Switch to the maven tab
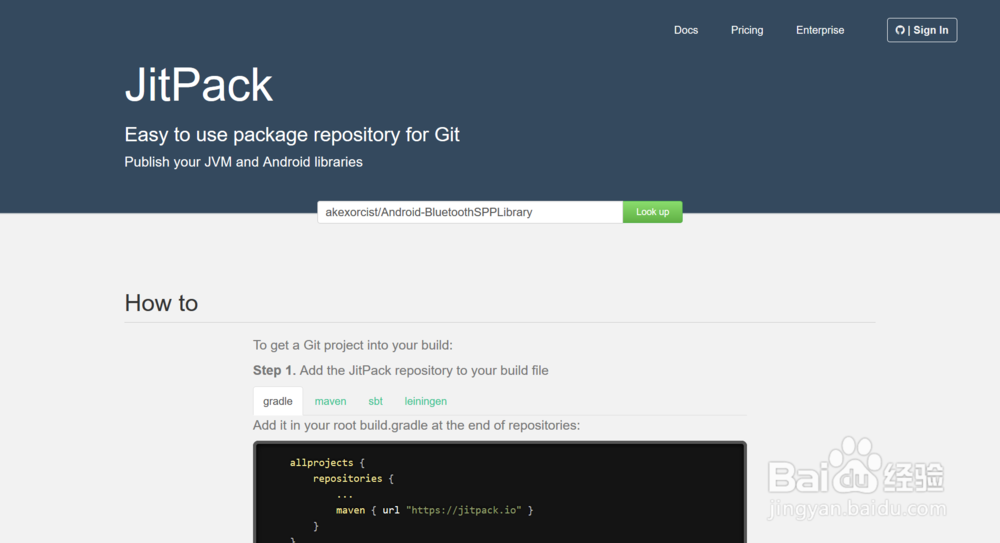The image size is (1000, 543). click(330, 401)
